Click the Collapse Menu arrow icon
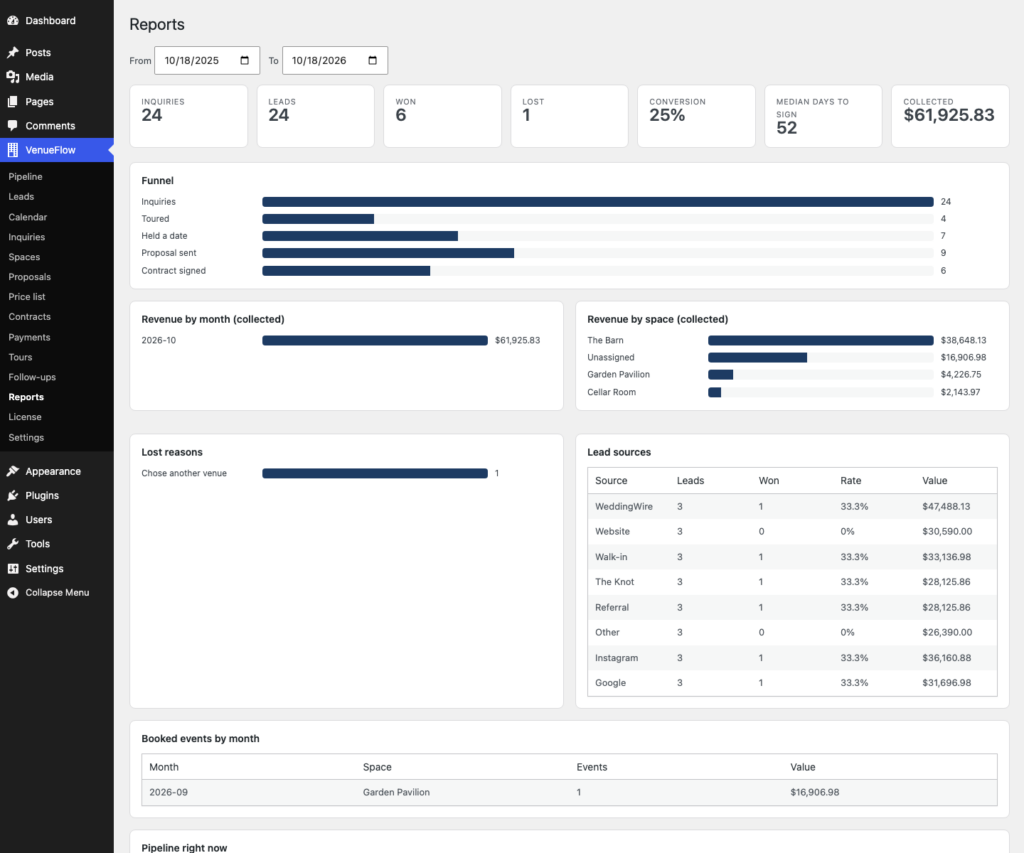 coord(12,592)
